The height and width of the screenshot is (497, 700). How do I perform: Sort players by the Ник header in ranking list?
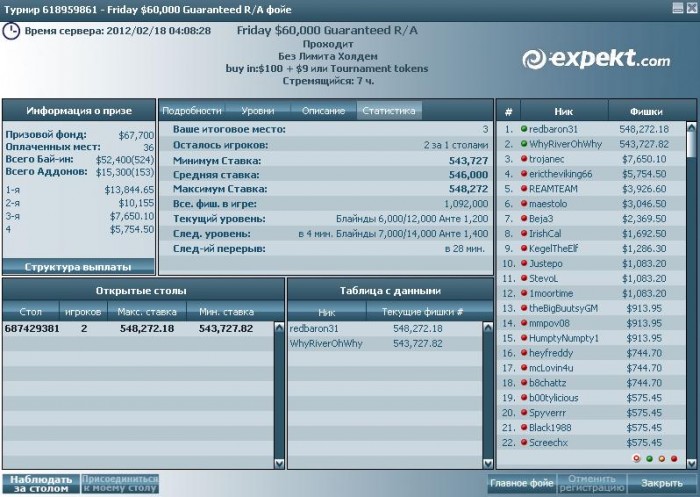pyautogui.click(x=564, y=111)
